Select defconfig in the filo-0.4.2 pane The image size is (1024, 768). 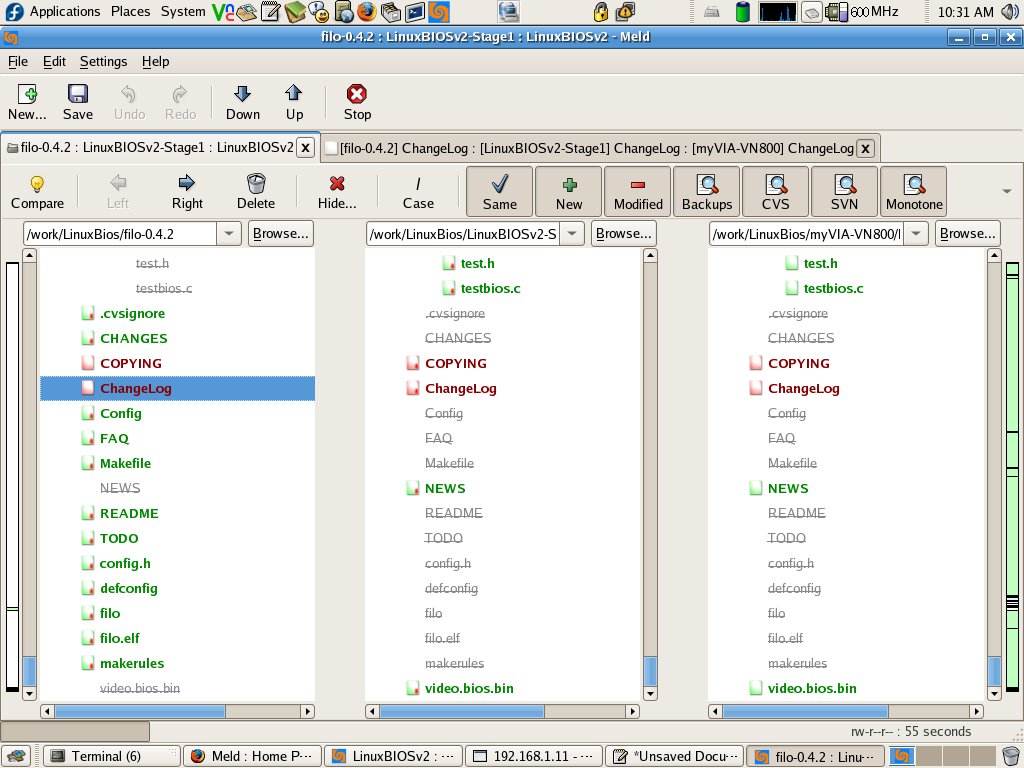pyautogui.click(x=129, y=588)
